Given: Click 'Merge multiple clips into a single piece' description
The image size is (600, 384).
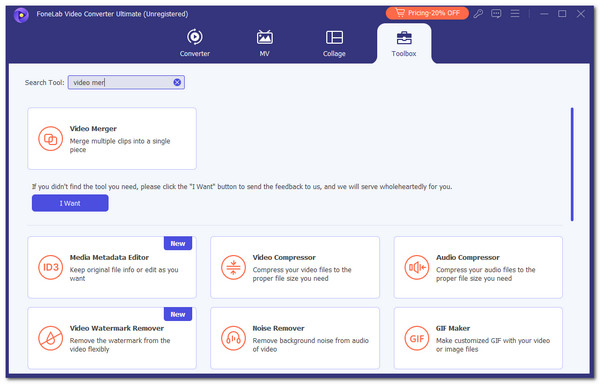Looking at the screenshot, I should [x=120, y=145].
